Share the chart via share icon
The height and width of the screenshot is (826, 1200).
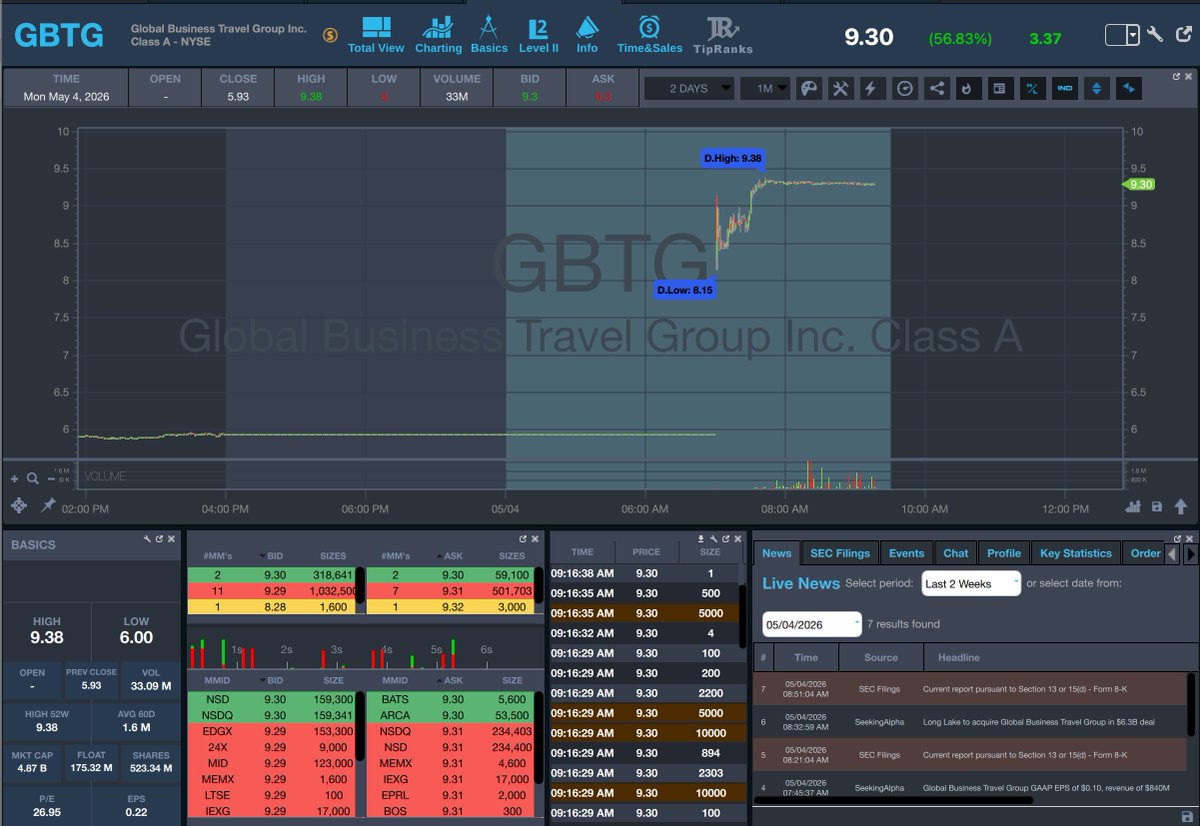tap(936, 88)
